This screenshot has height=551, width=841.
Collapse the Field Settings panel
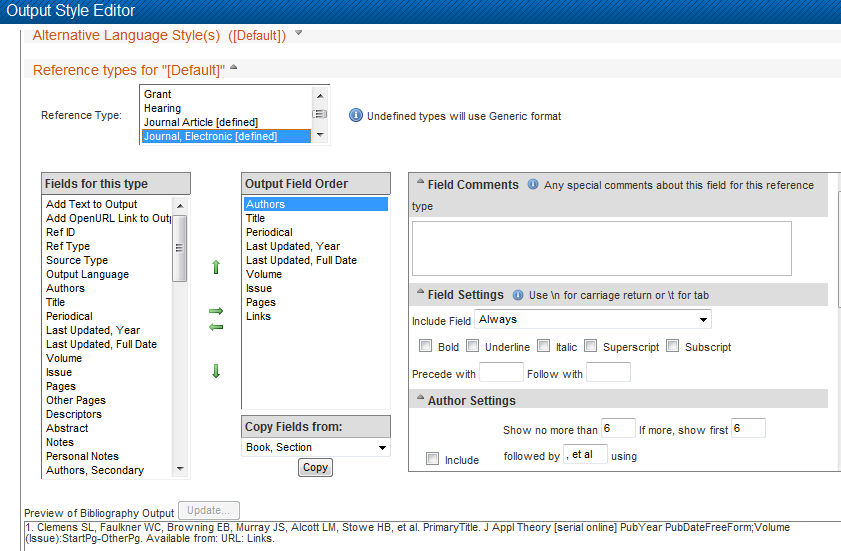(420, 291)
